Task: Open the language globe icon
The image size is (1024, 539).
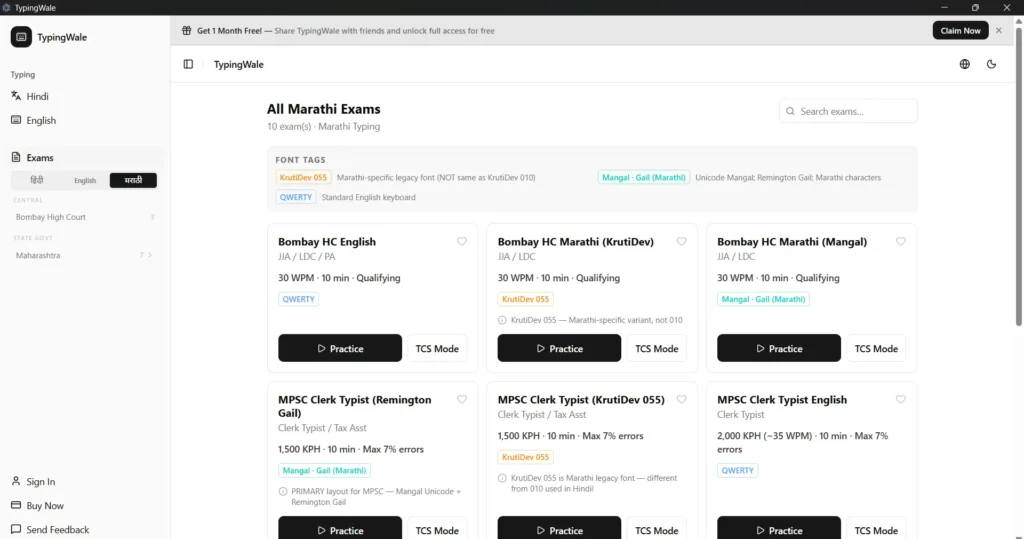Action: point(965,64)
